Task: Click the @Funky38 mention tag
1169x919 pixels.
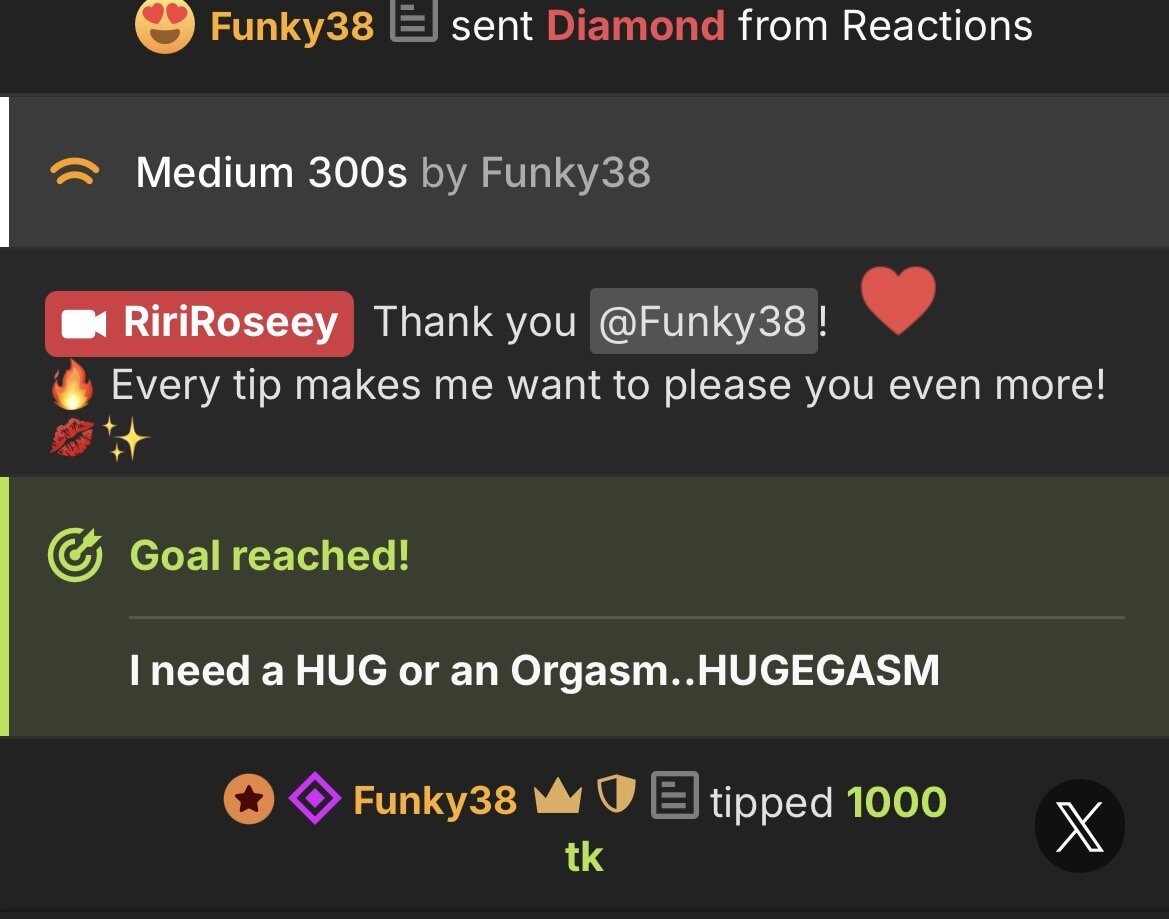Action: [x=704, y=321]
